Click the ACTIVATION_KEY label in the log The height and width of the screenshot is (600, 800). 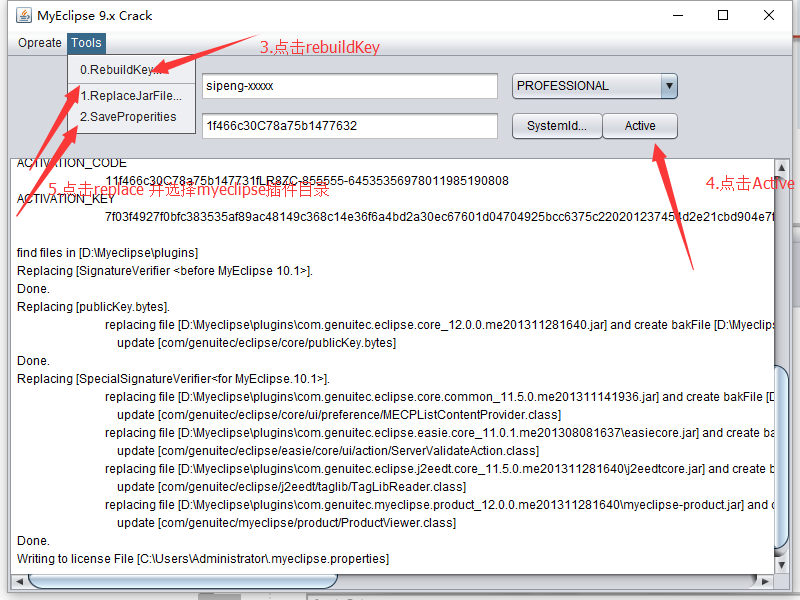click(65, 199)
